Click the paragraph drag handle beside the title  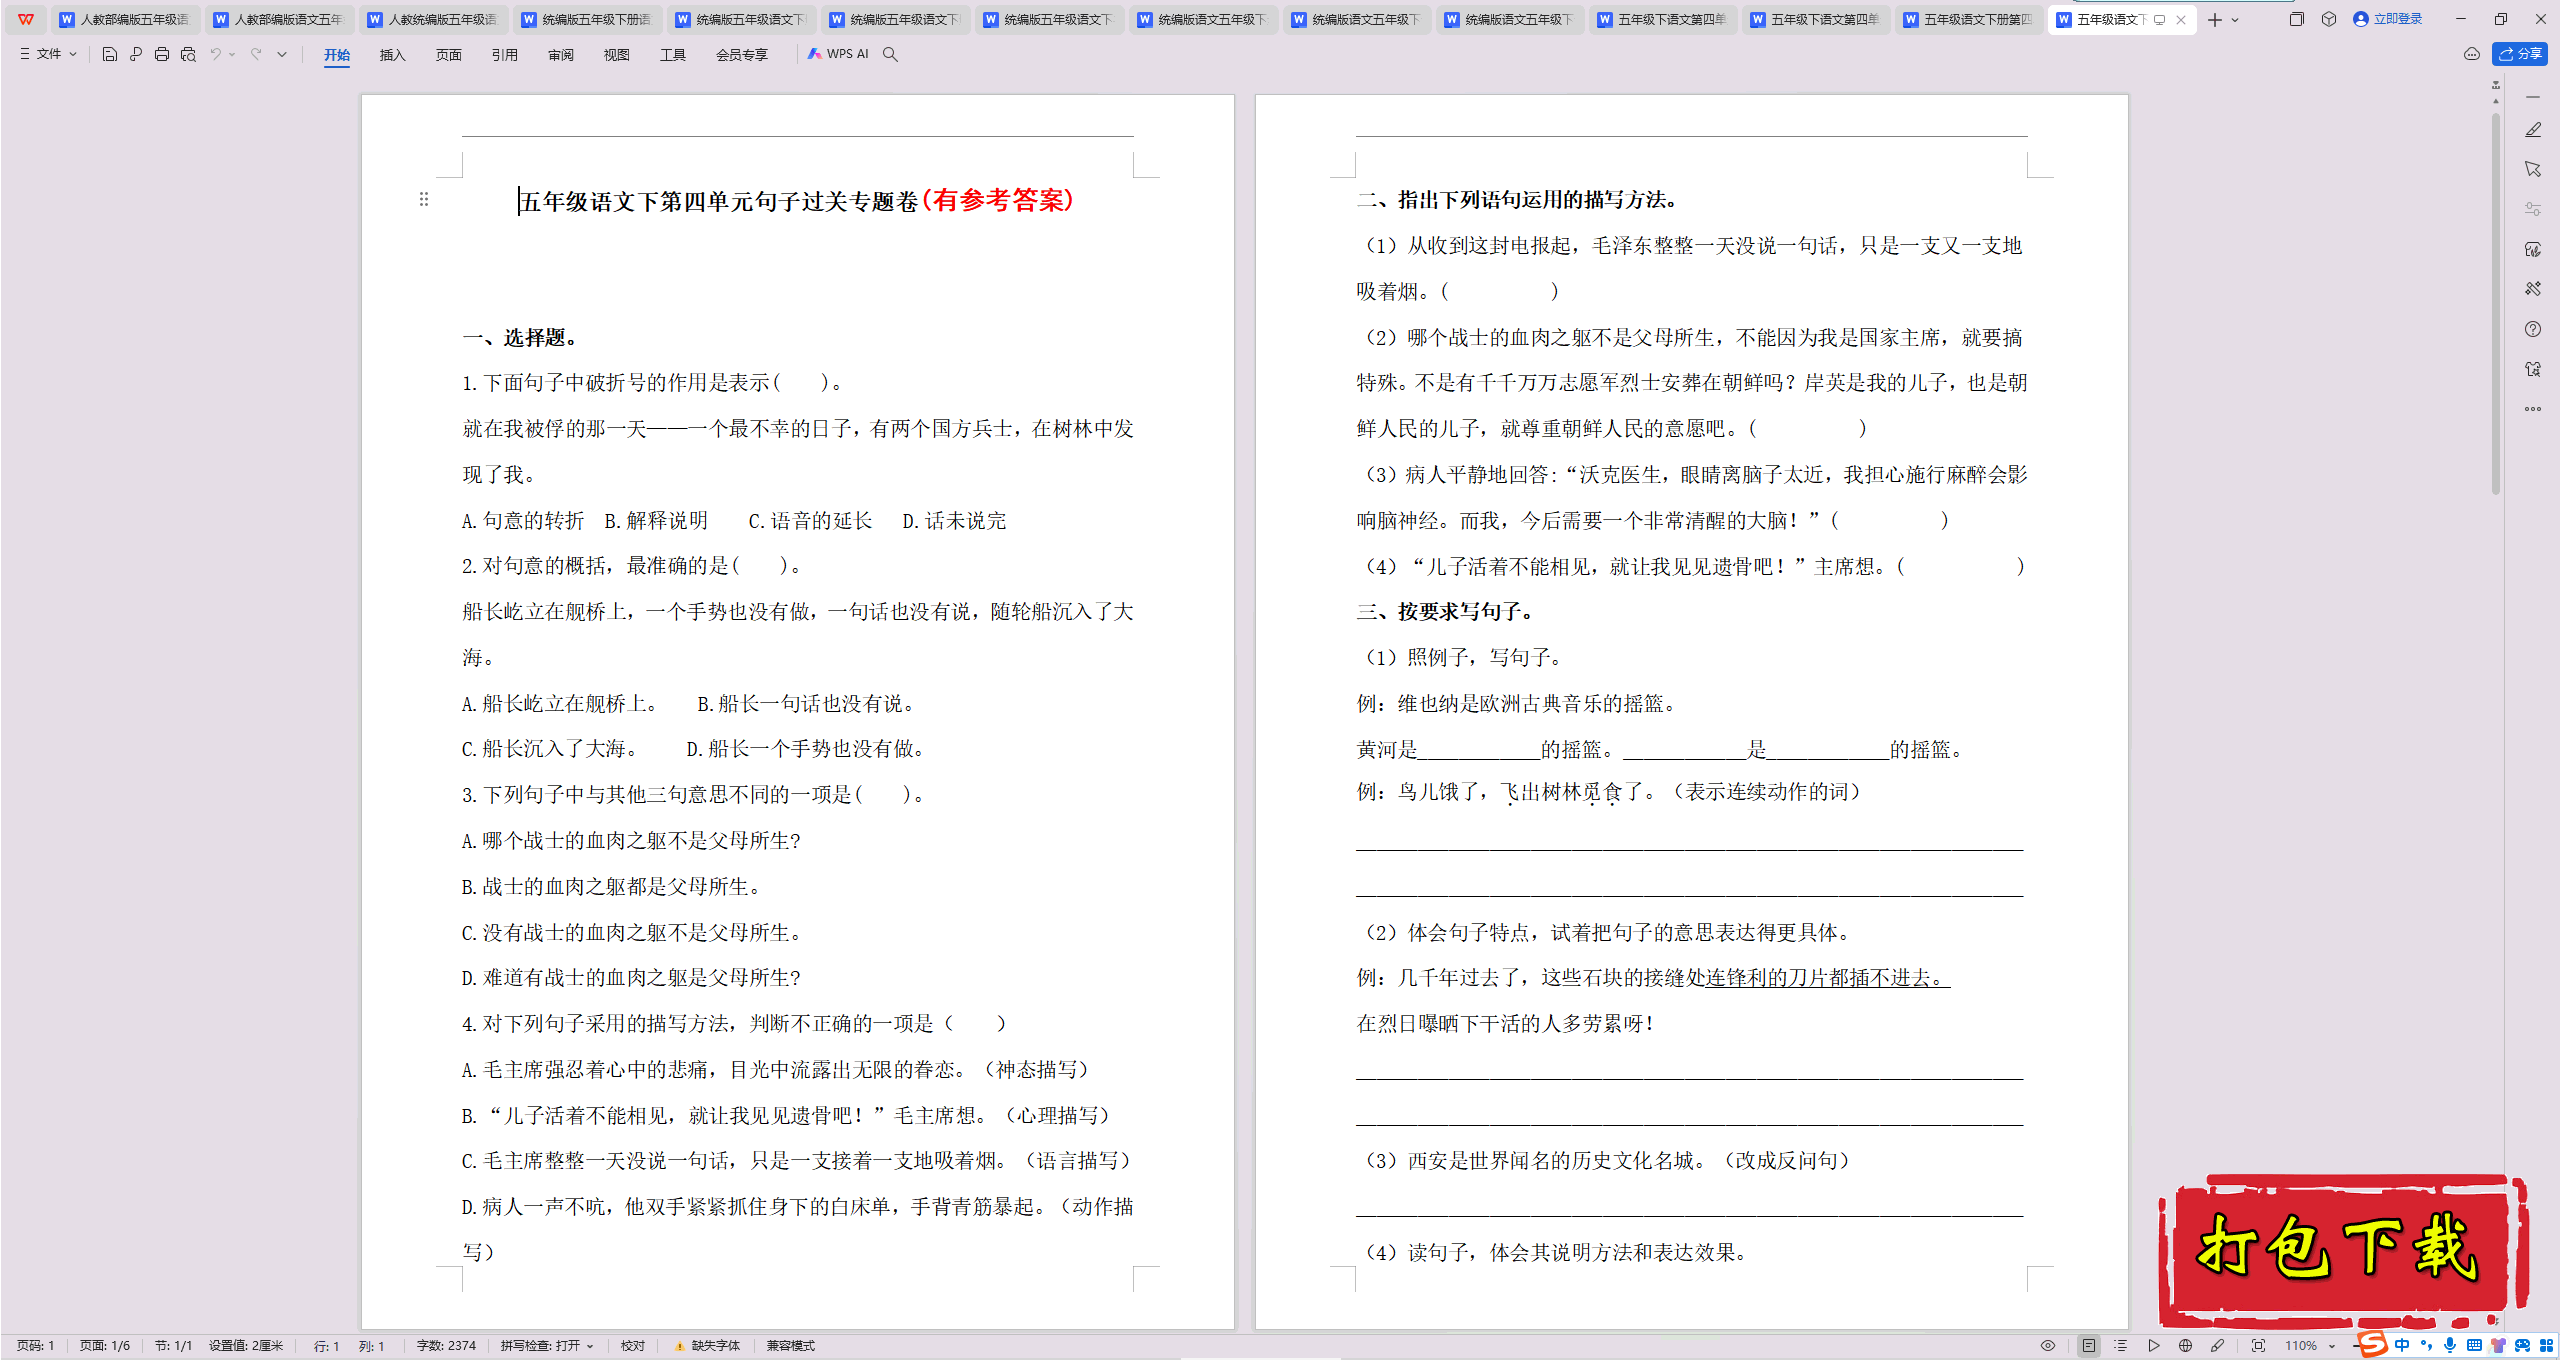[424, 199]
